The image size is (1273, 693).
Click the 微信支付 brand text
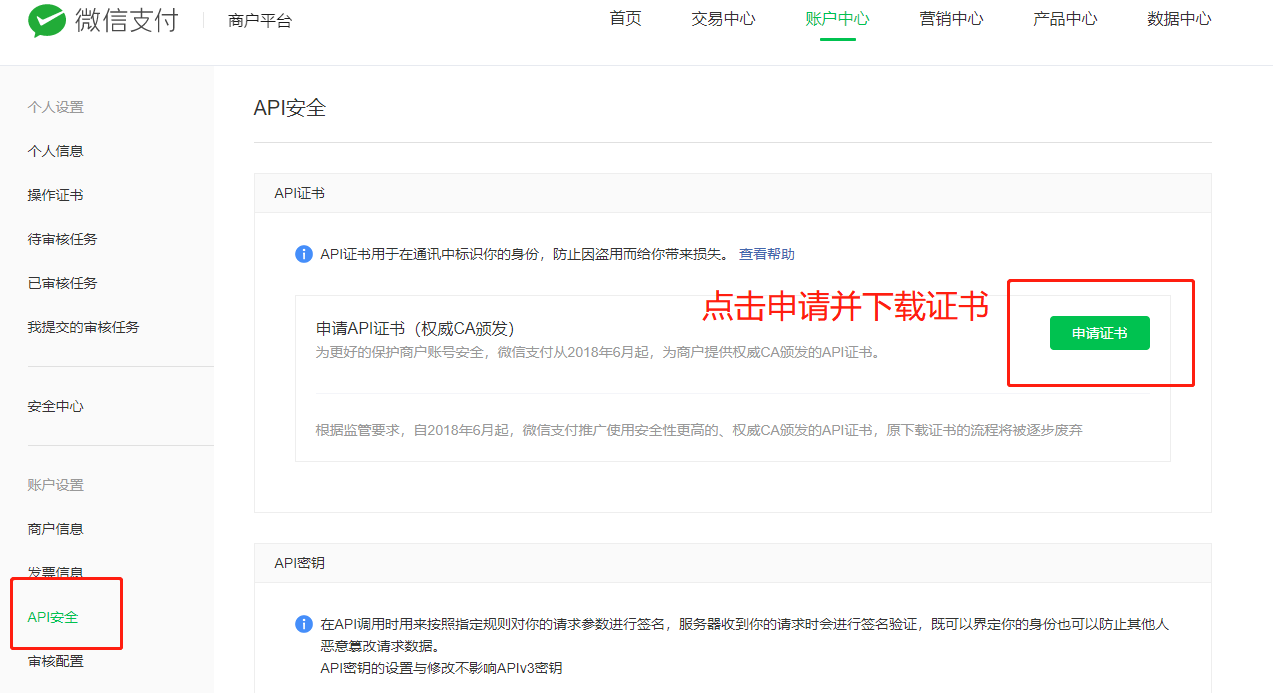pos(126,19)
